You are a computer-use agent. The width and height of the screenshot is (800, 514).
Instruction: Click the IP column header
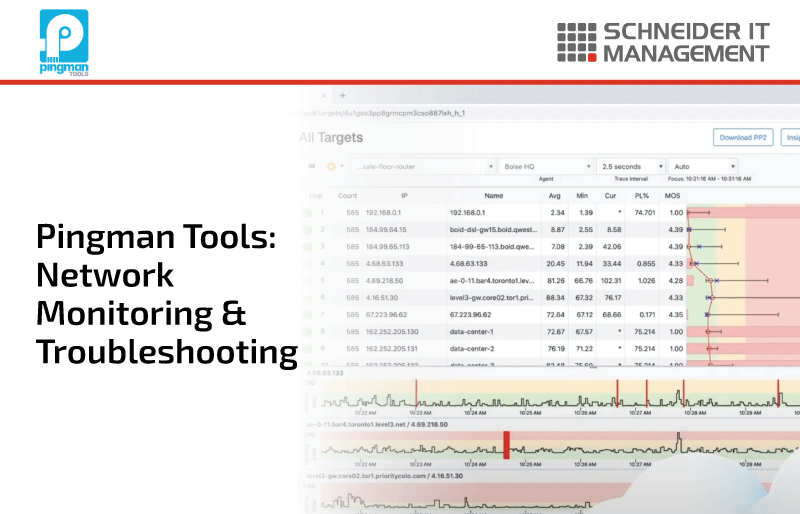[404, 195]
